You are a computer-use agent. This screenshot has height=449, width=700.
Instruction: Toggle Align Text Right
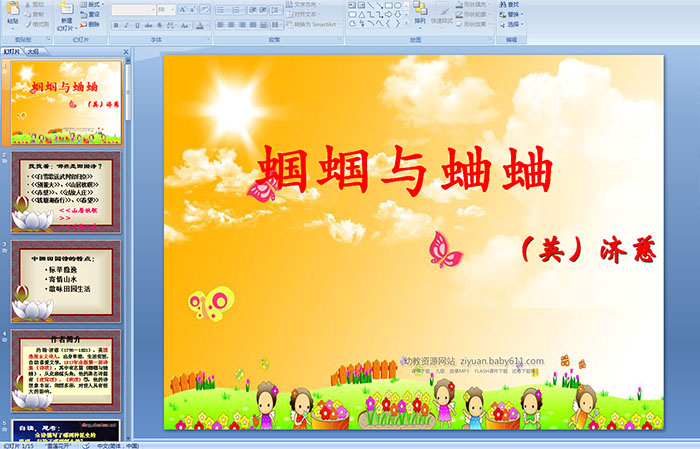242,25
